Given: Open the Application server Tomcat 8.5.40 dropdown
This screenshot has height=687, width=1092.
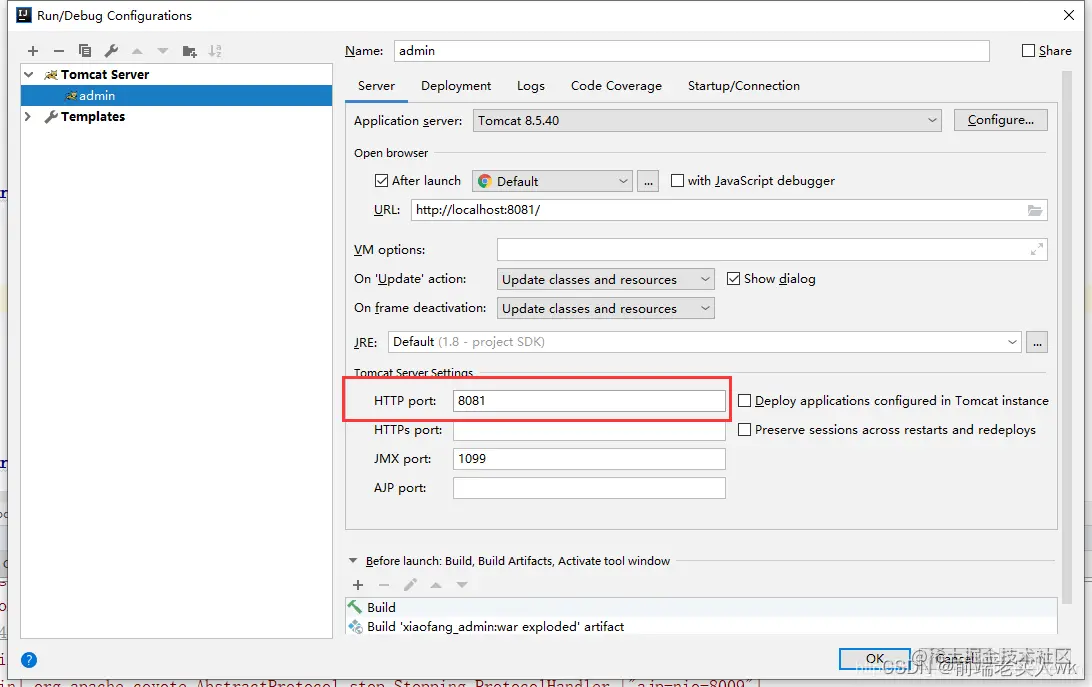Looking at the screenshot, I should (x=707, y=121).
